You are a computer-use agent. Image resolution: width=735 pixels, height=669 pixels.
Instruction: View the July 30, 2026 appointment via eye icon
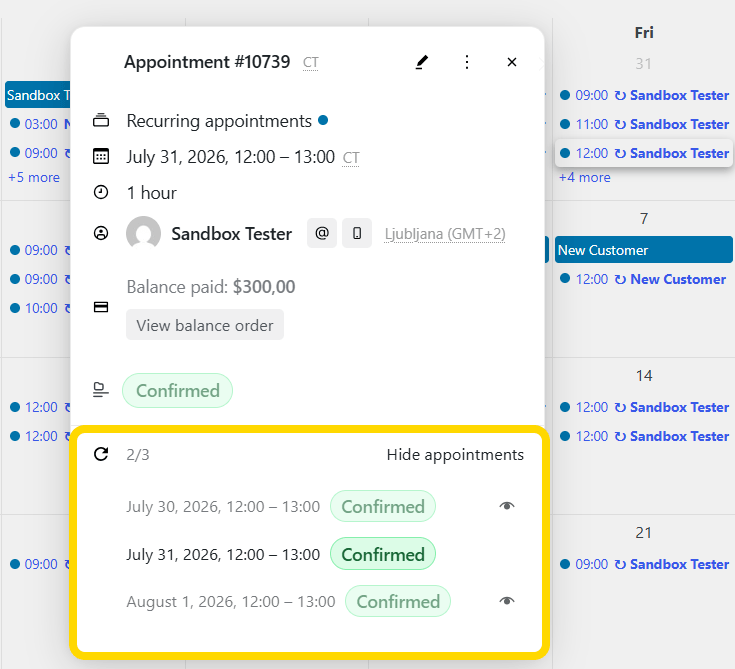(x=507, y=506)
